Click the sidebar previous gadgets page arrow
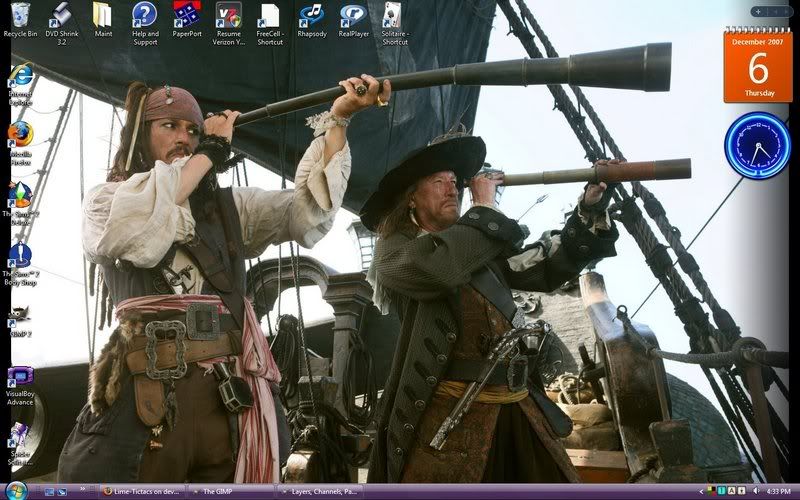800x500 pixels. [774, 11]
